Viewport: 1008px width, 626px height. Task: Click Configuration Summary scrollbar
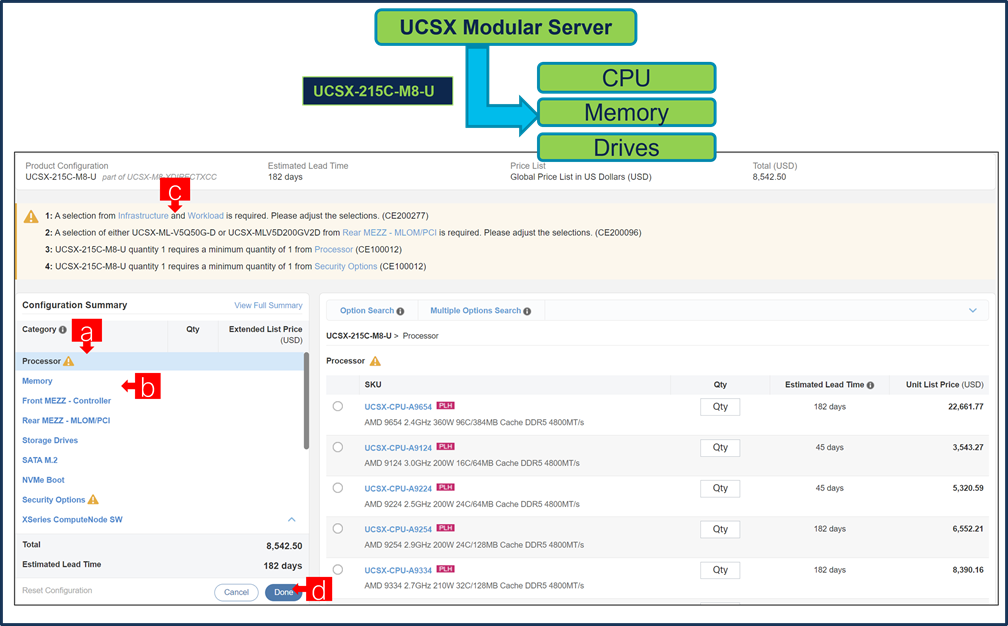pos(307,401)
